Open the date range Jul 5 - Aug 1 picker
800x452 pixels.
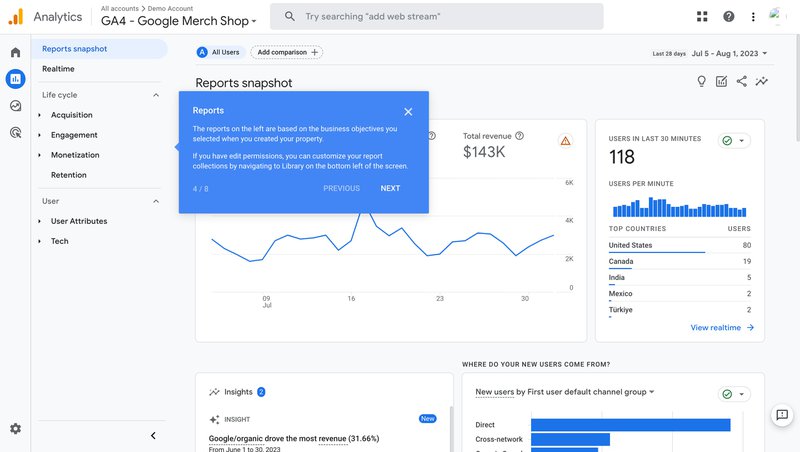[733, 53]
